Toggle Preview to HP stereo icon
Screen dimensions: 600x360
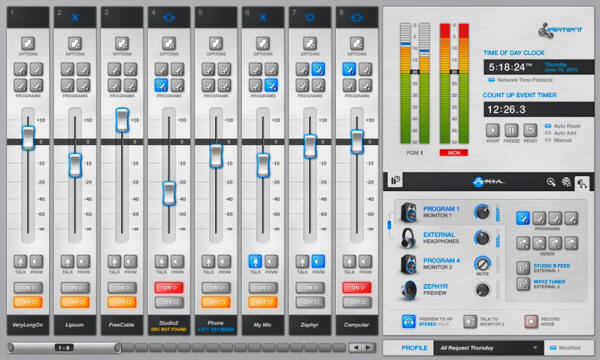pyautogui.click(x=409, y=322)
